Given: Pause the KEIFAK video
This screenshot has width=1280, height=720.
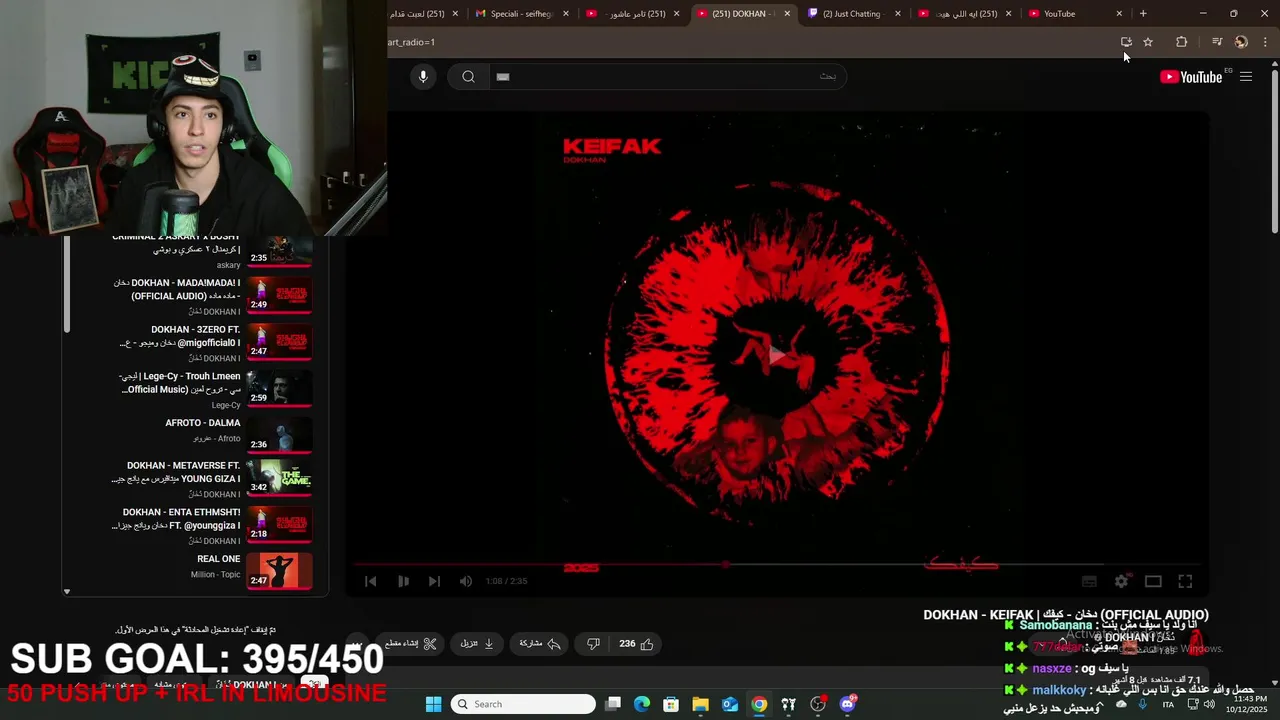Looking at the screenshot, I should (x=403, y=581).
